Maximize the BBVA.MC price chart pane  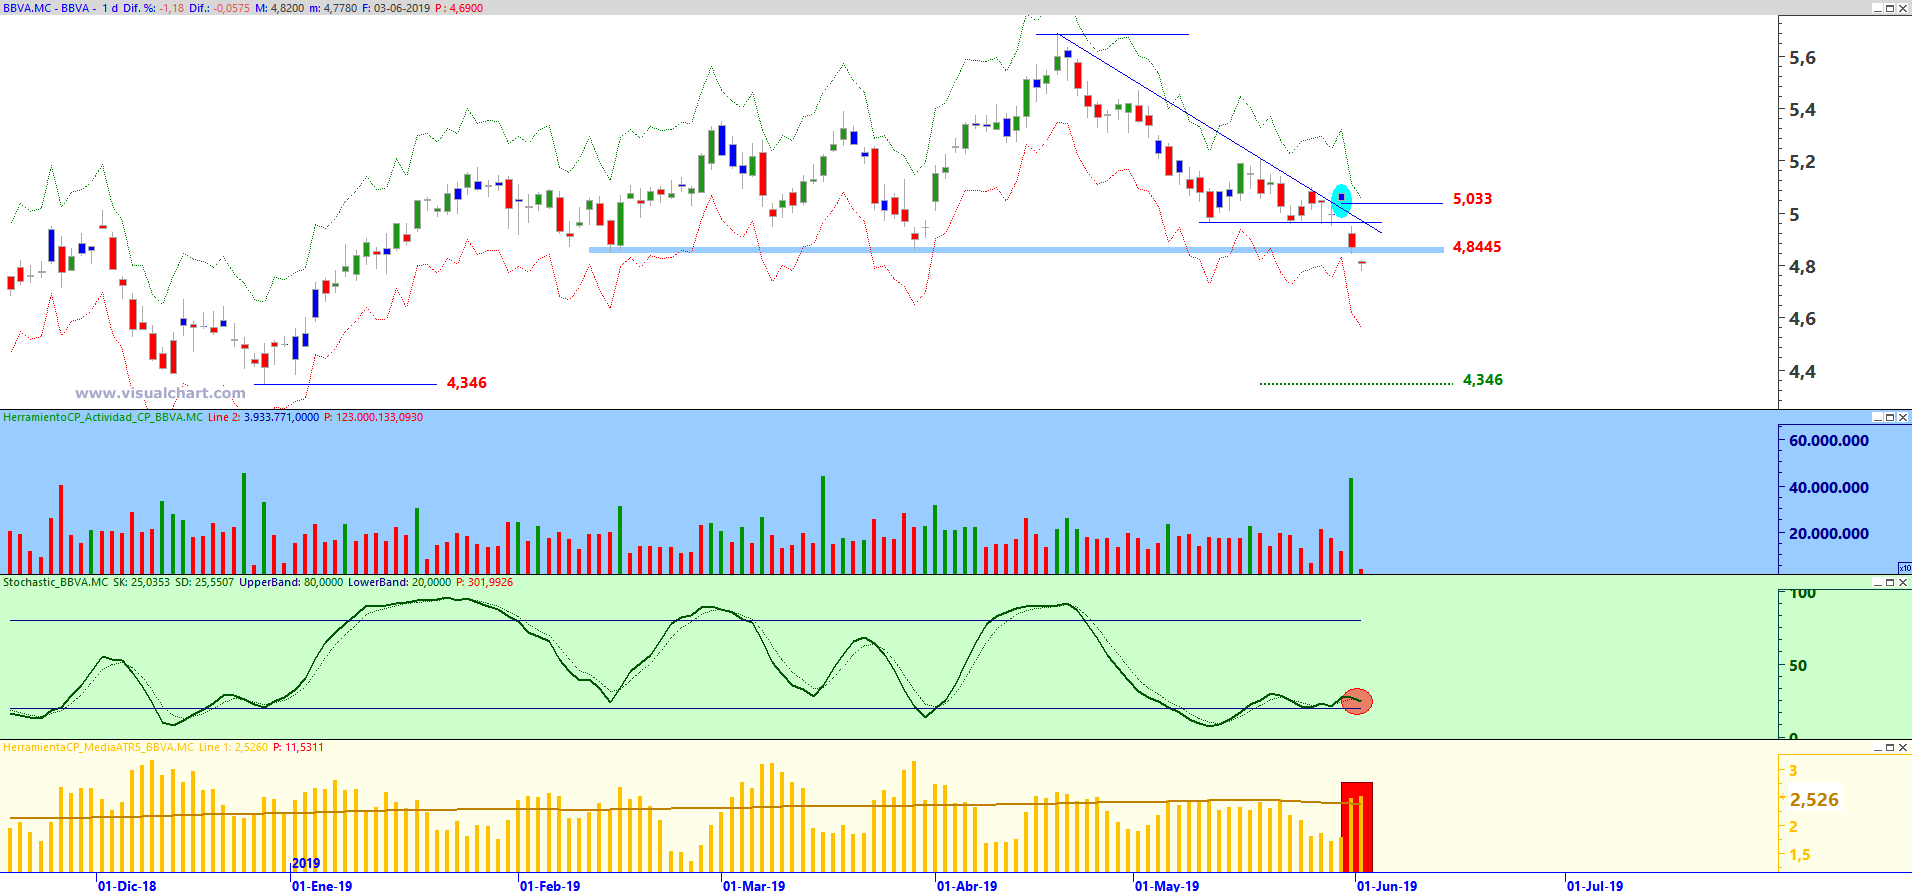pyautogui.click(x=1890, y=8)
